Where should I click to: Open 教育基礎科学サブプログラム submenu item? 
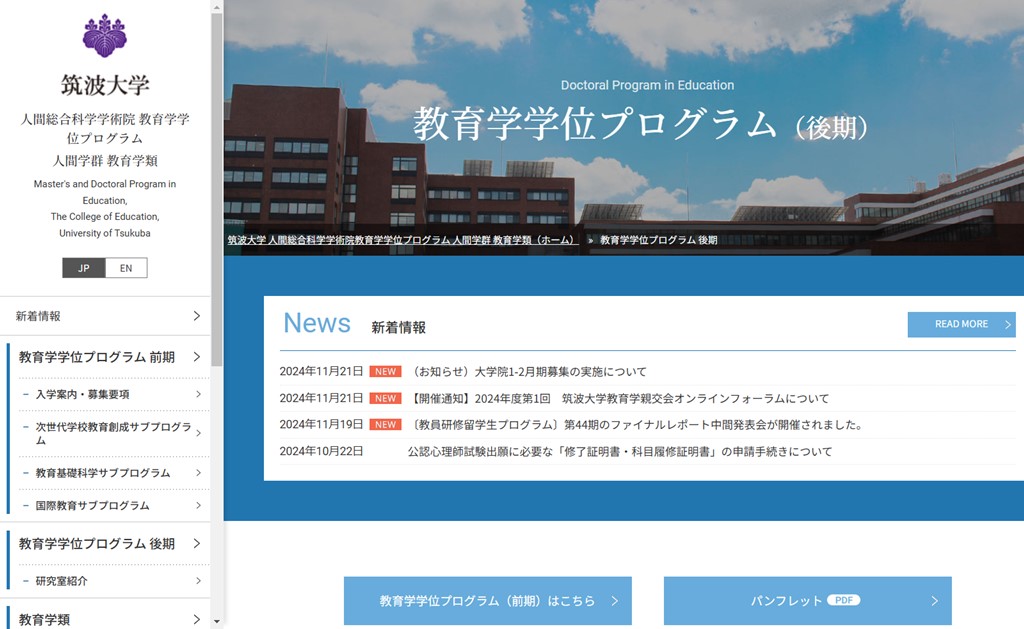[x=114, y=473]
